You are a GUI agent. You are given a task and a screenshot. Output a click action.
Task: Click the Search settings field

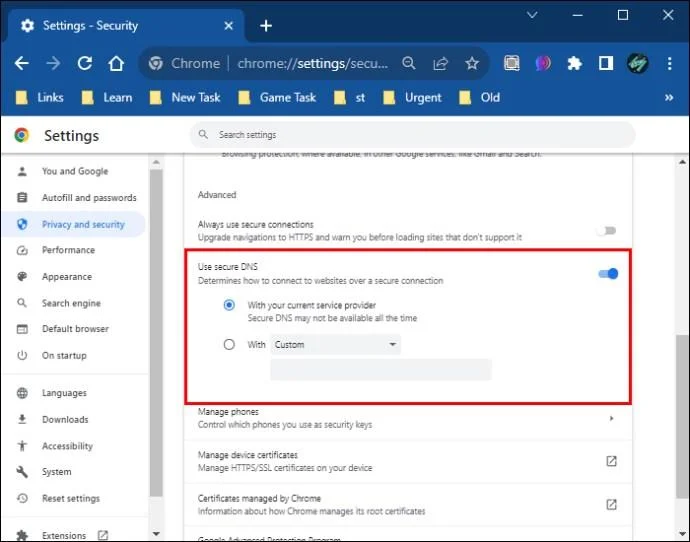pos(412,135)
